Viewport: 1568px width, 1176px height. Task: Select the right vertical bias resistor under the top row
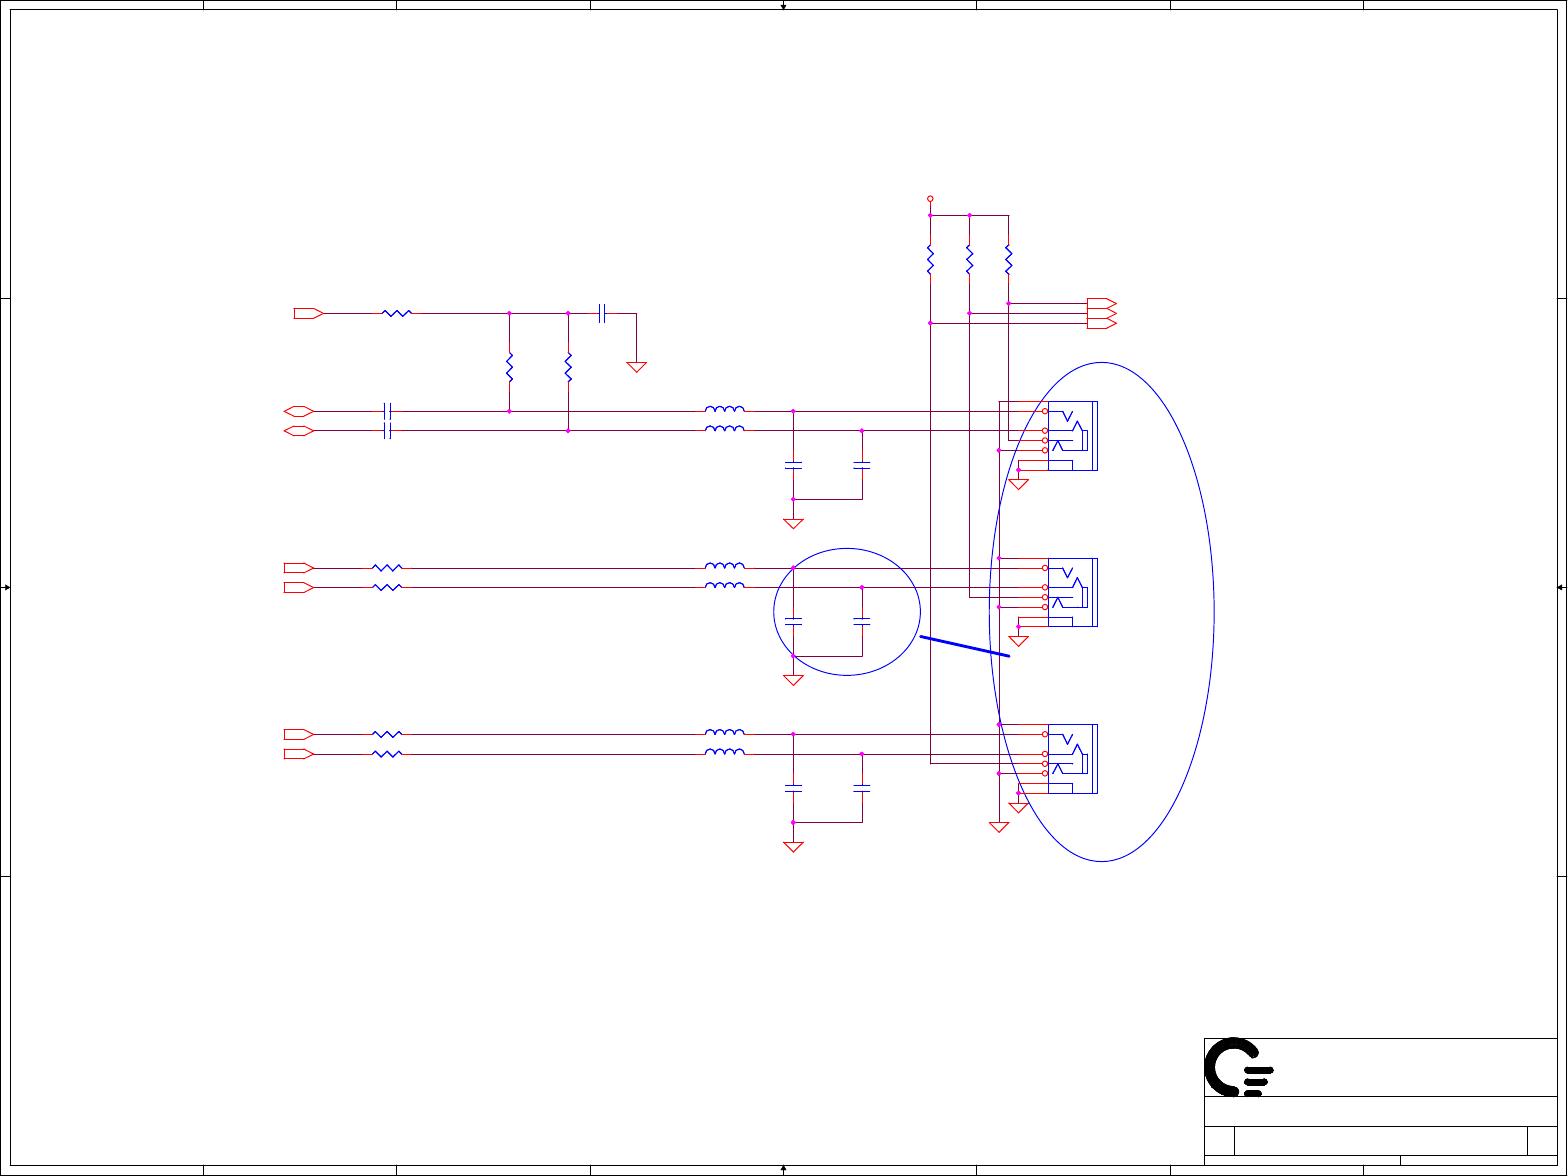coord(568,367)
